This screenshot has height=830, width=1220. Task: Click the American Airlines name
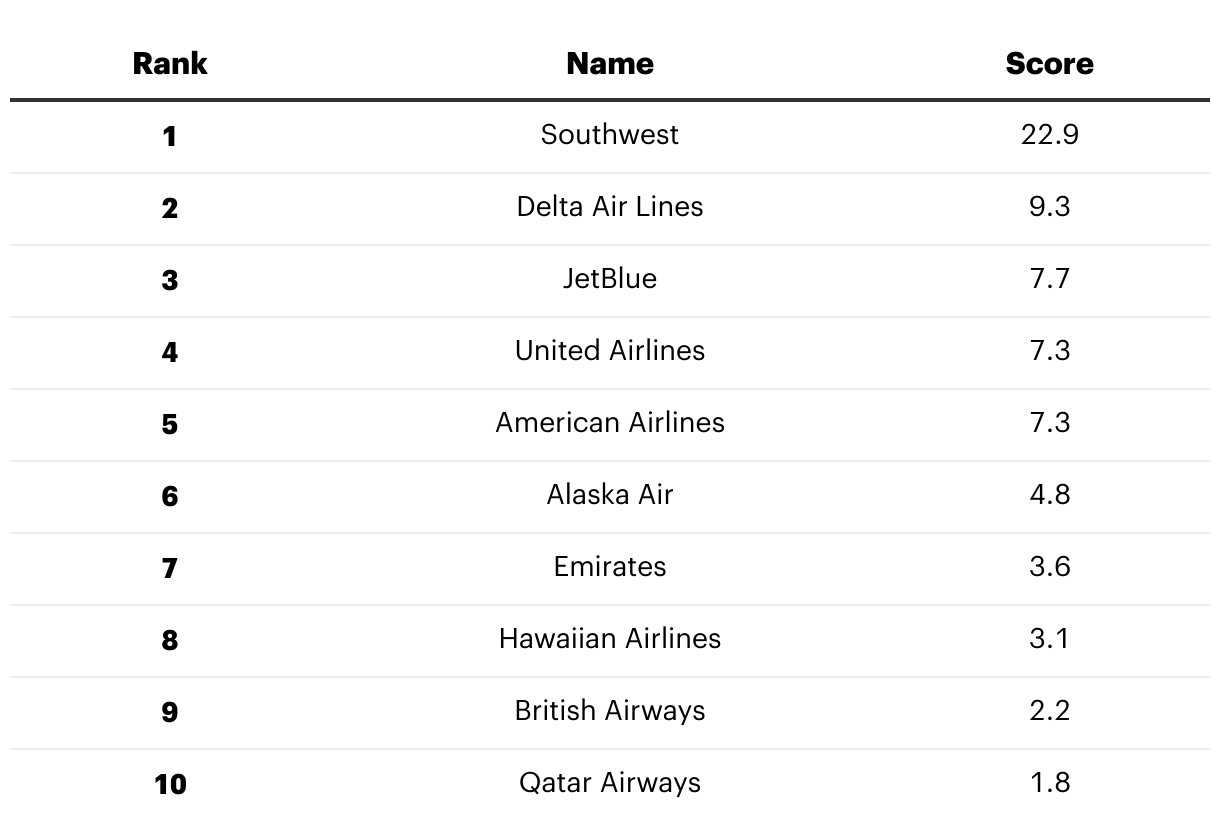click(x=610, y=423)
